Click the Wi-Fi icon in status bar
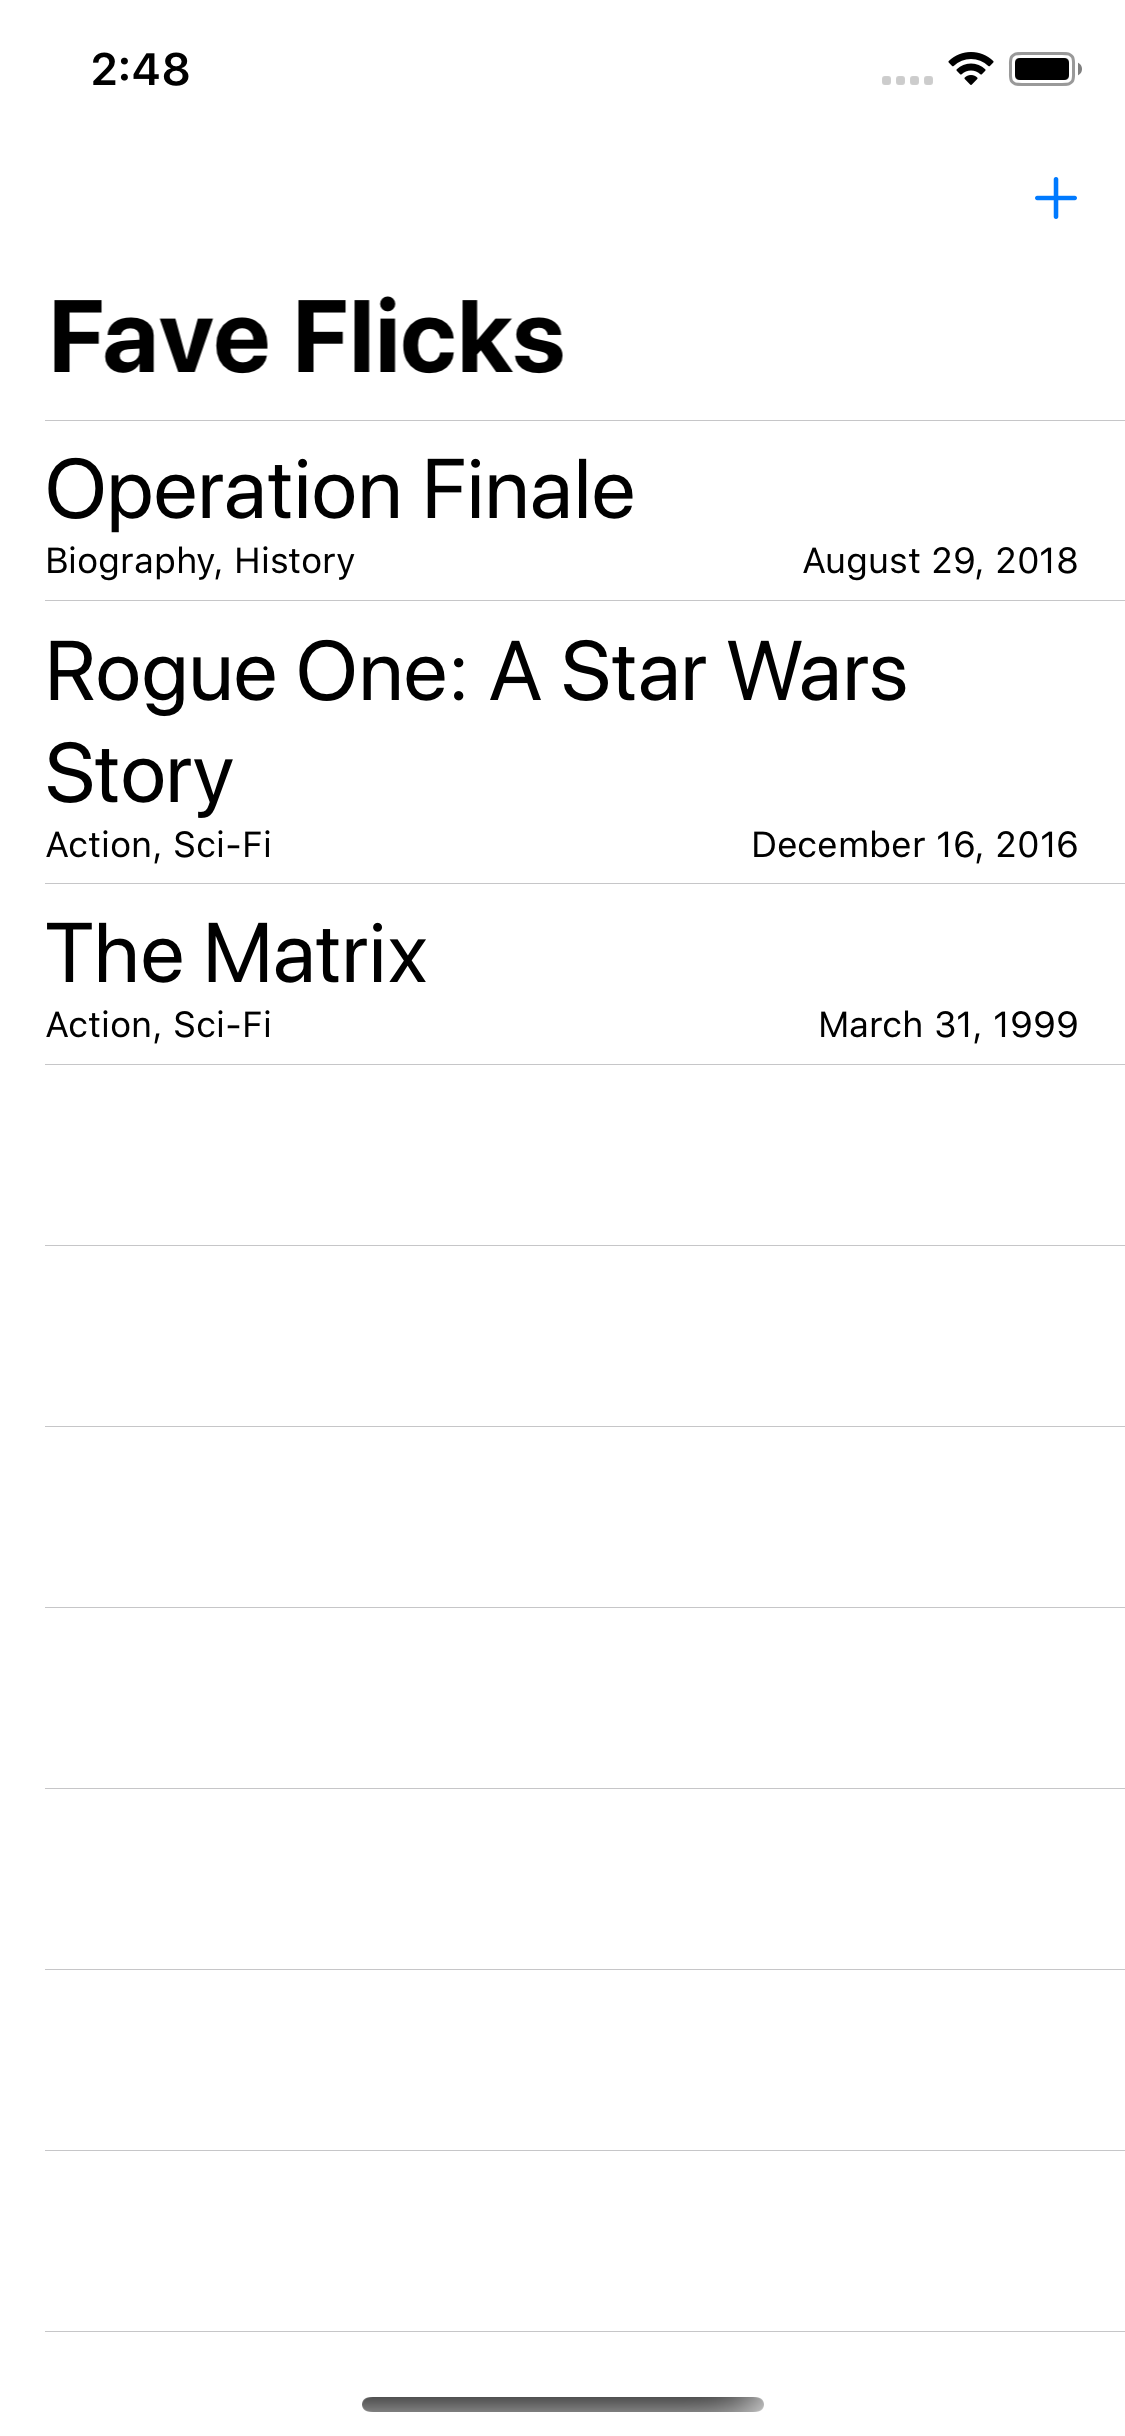The image size is (1125, 2436). [969, 68]
